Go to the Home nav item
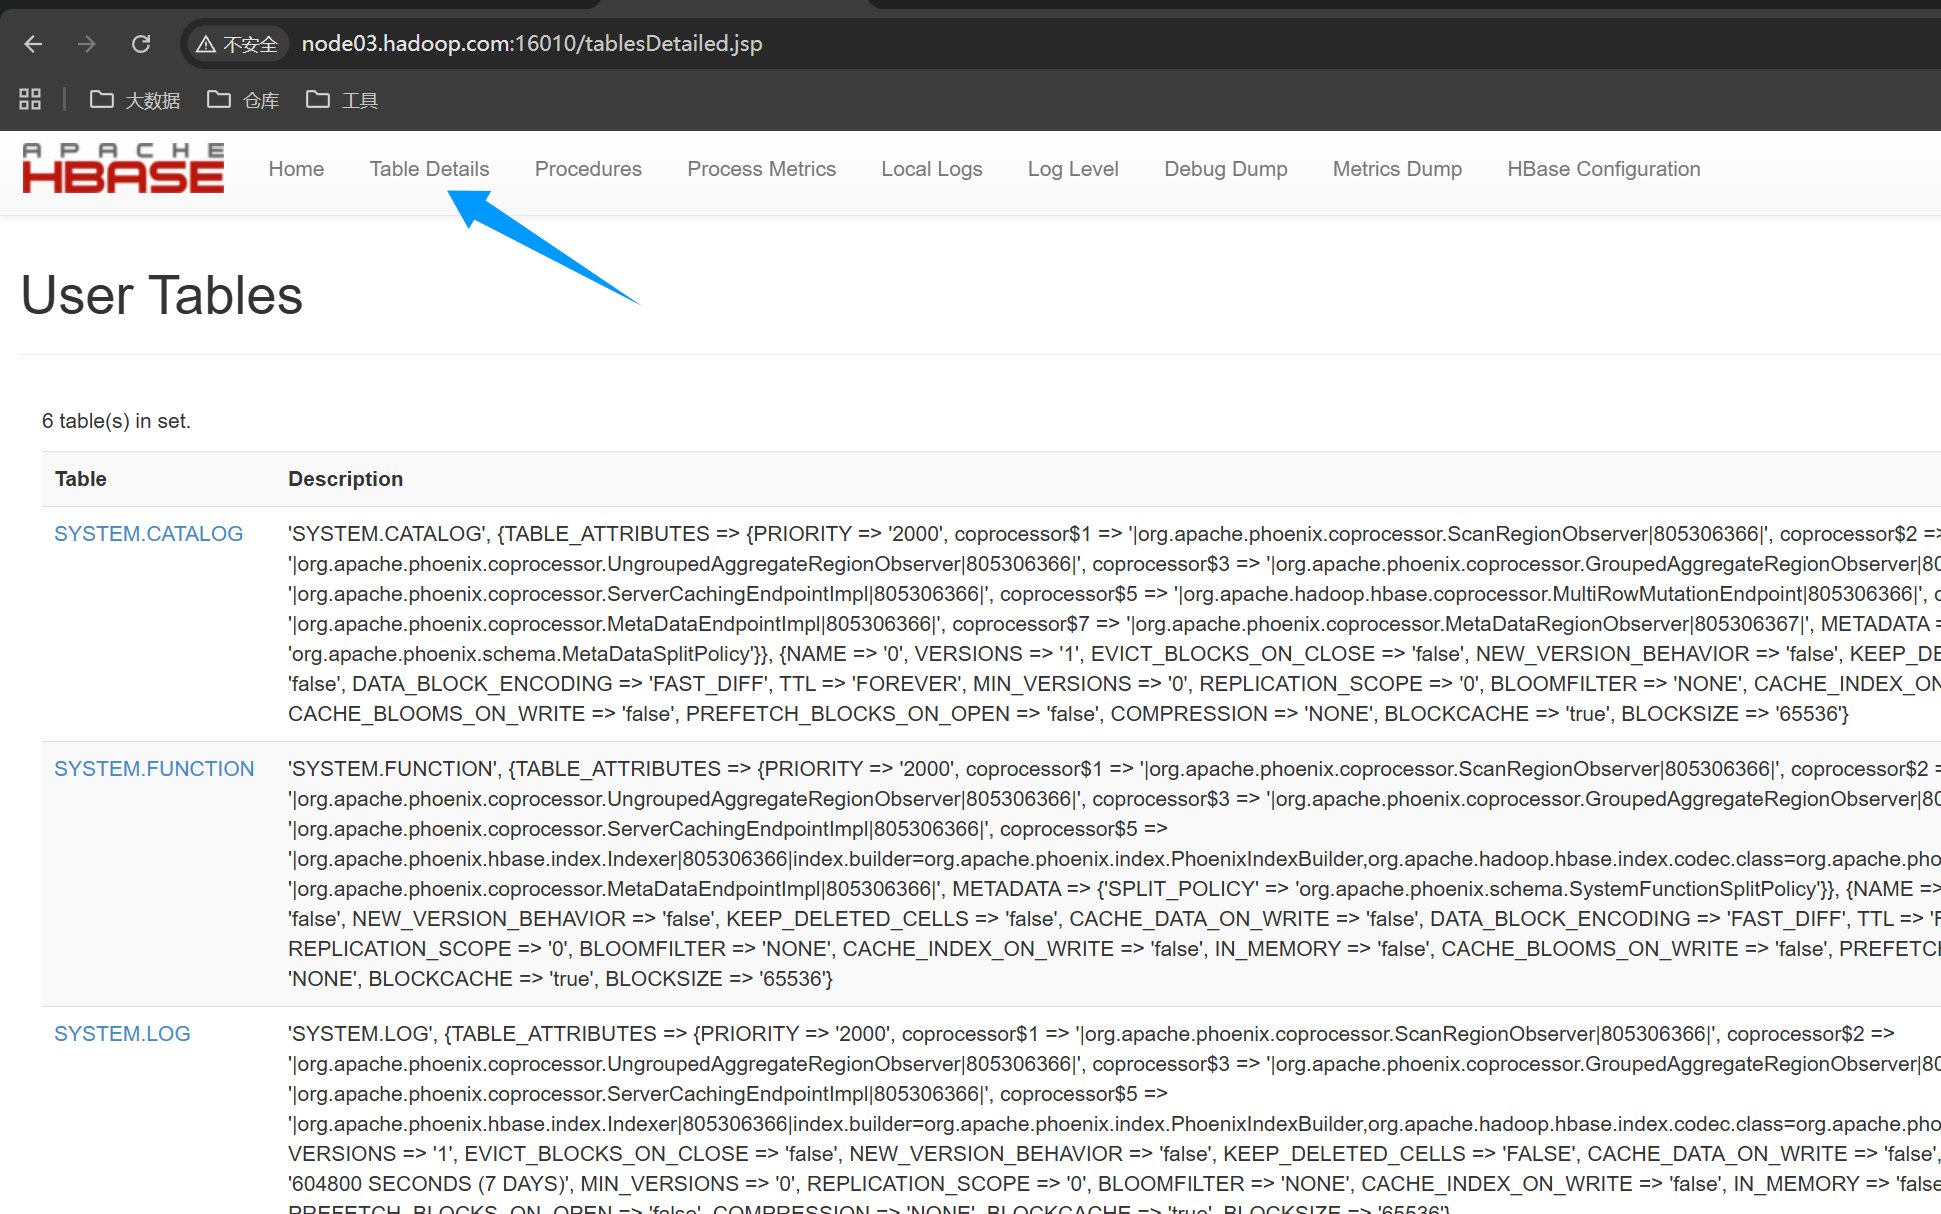1941x1214 pixels. (296, 169)
